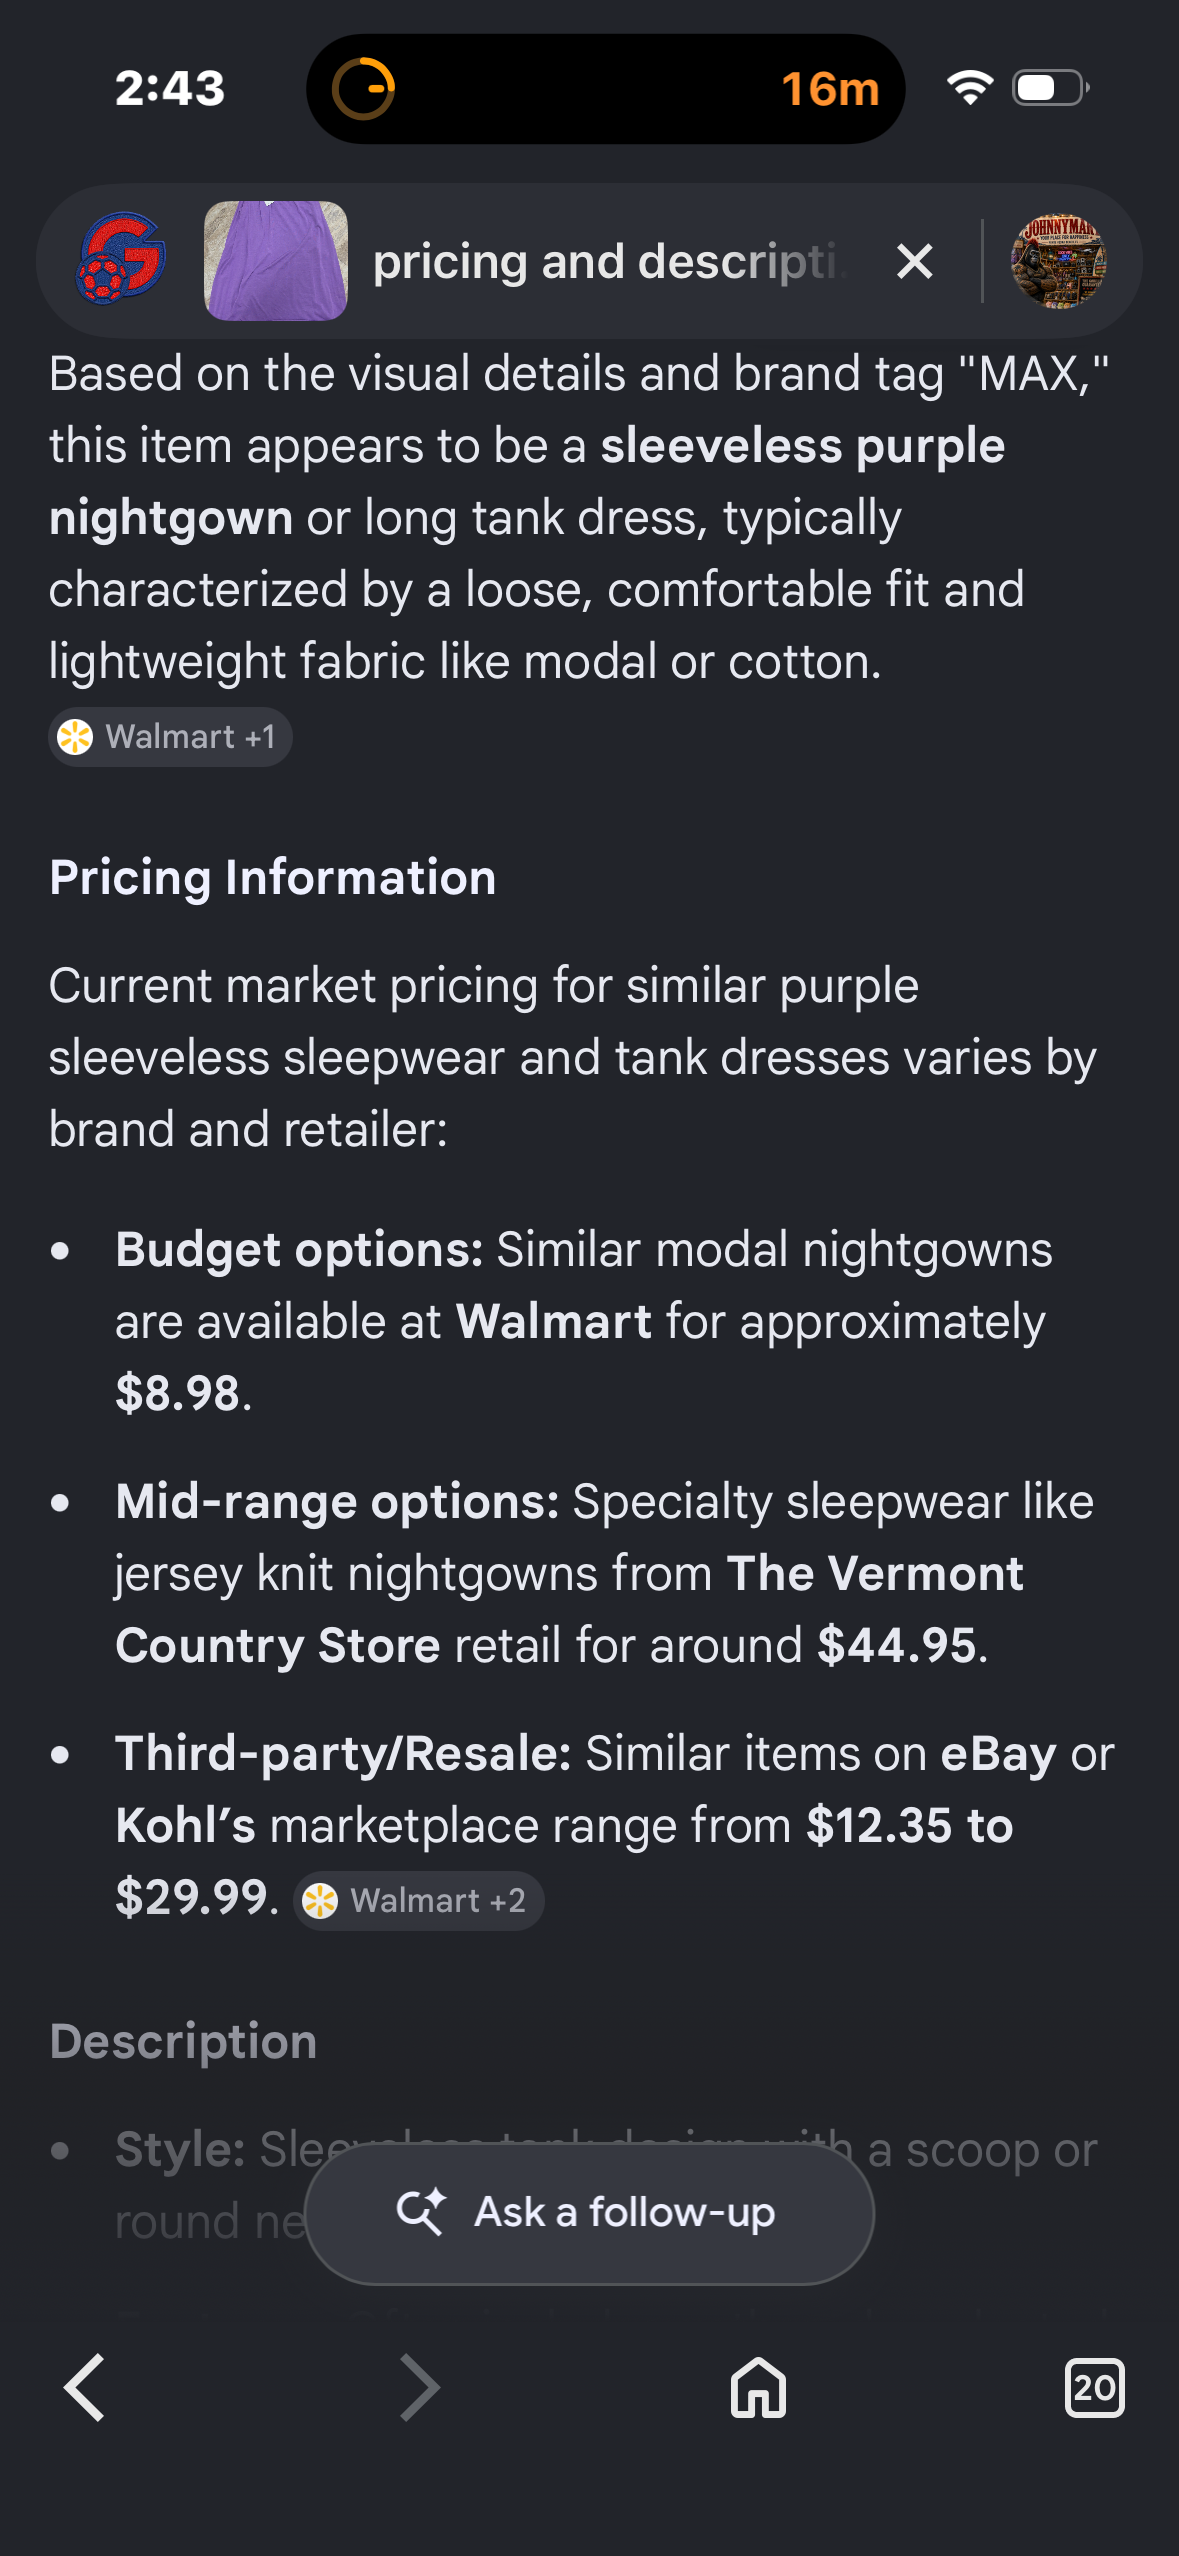
Task: Tap the Pricing Information heading
Action: coord(273,877)
